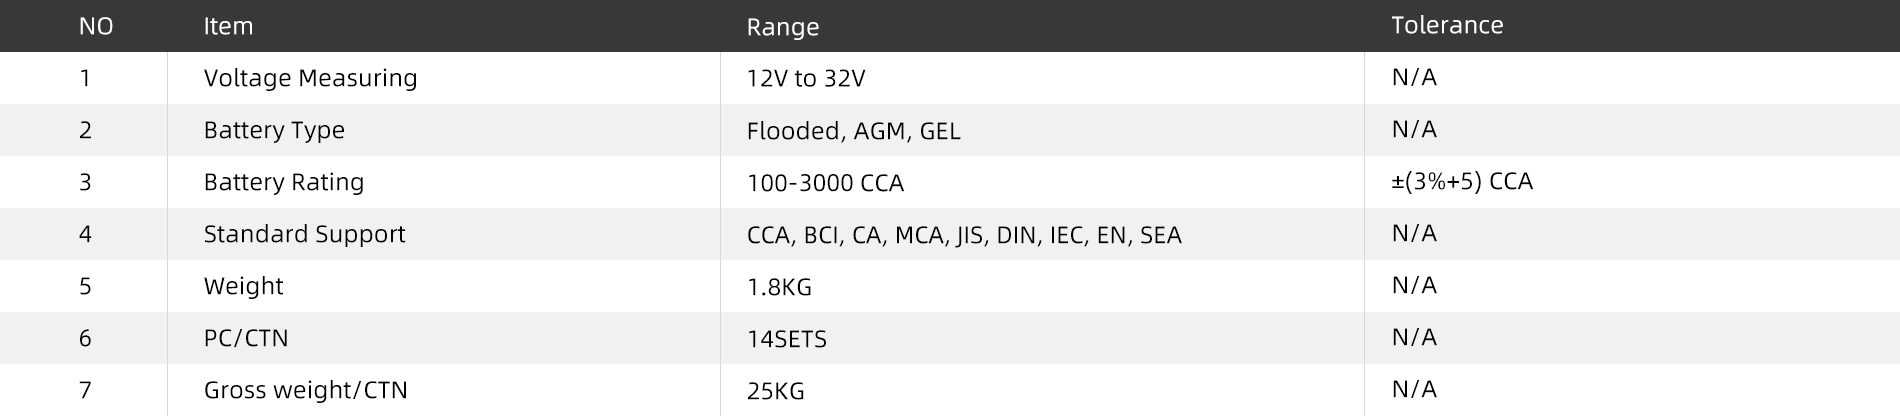Click the CCA, BCI, CA, MCA standards list

pos(963,235)
